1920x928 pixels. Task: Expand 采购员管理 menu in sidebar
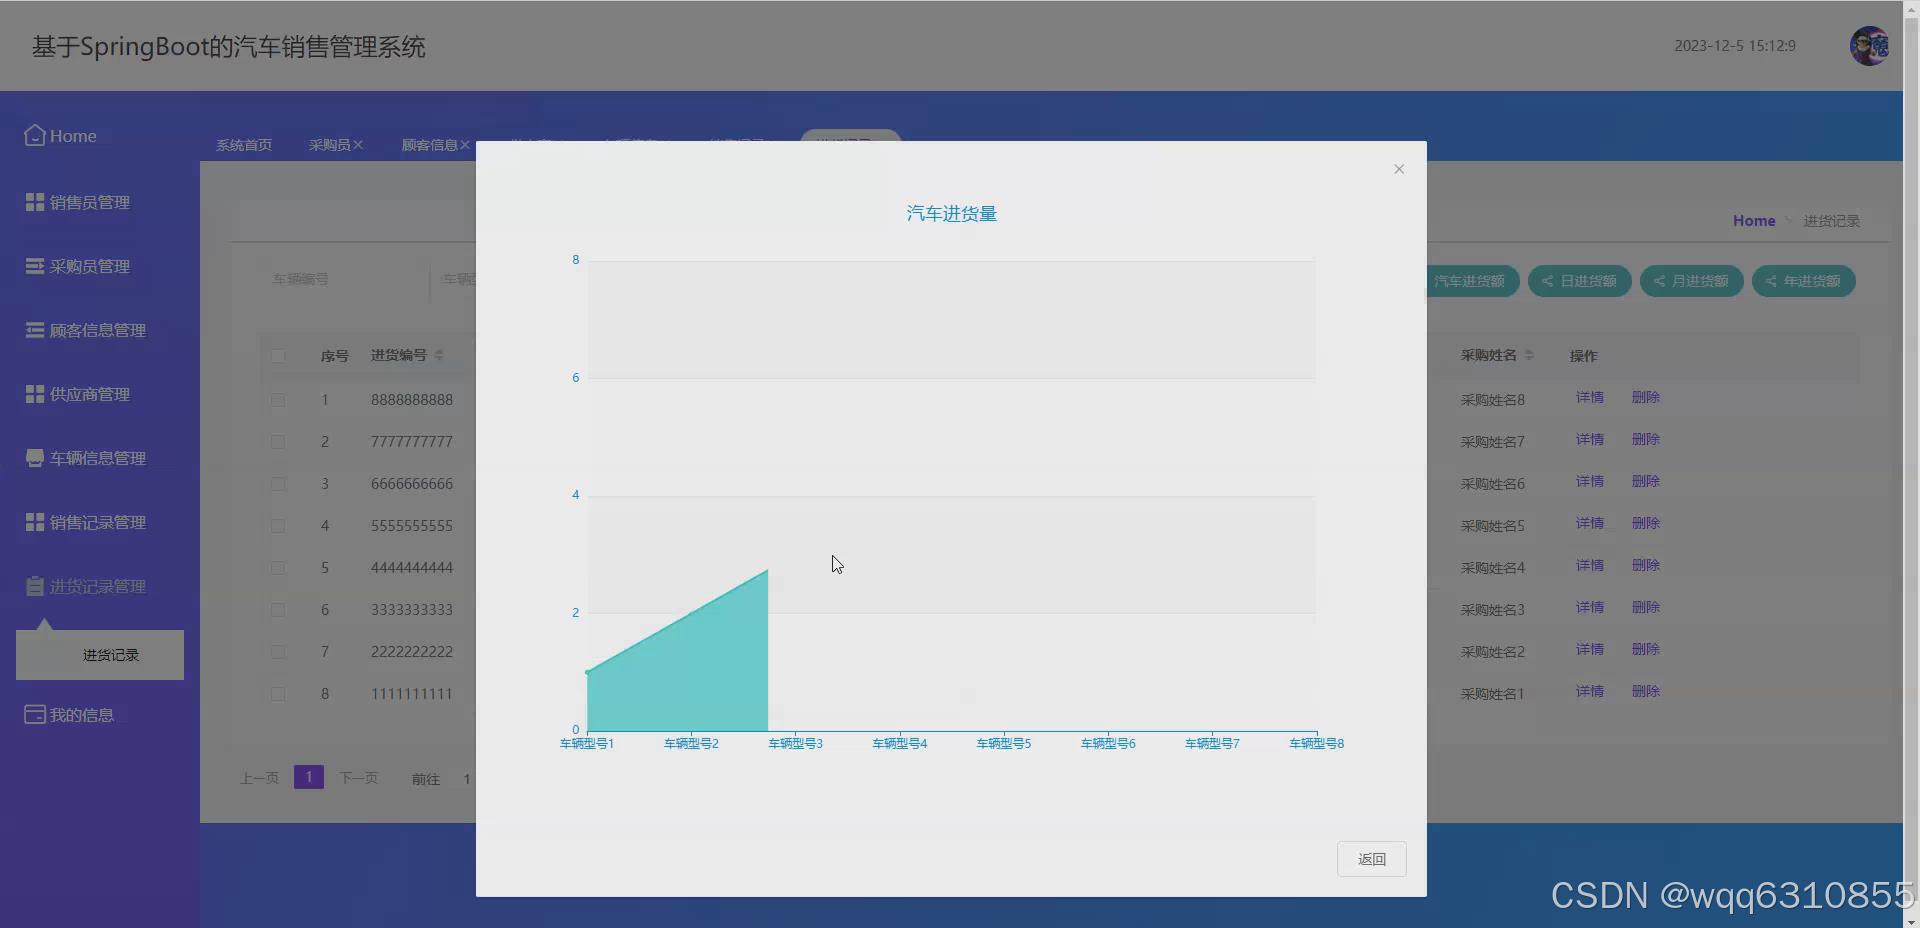pyautogui.click(x=90, y=266)
